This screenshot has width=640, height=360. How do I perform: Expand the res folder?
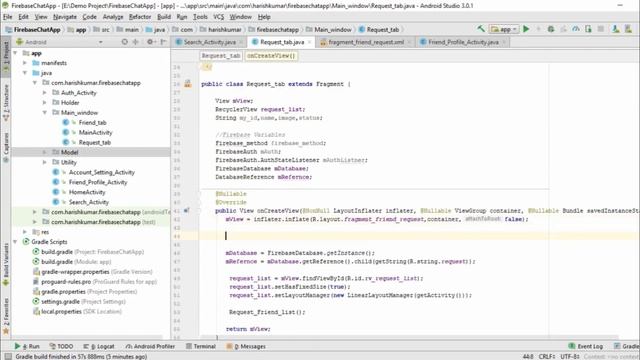point(25,232)
